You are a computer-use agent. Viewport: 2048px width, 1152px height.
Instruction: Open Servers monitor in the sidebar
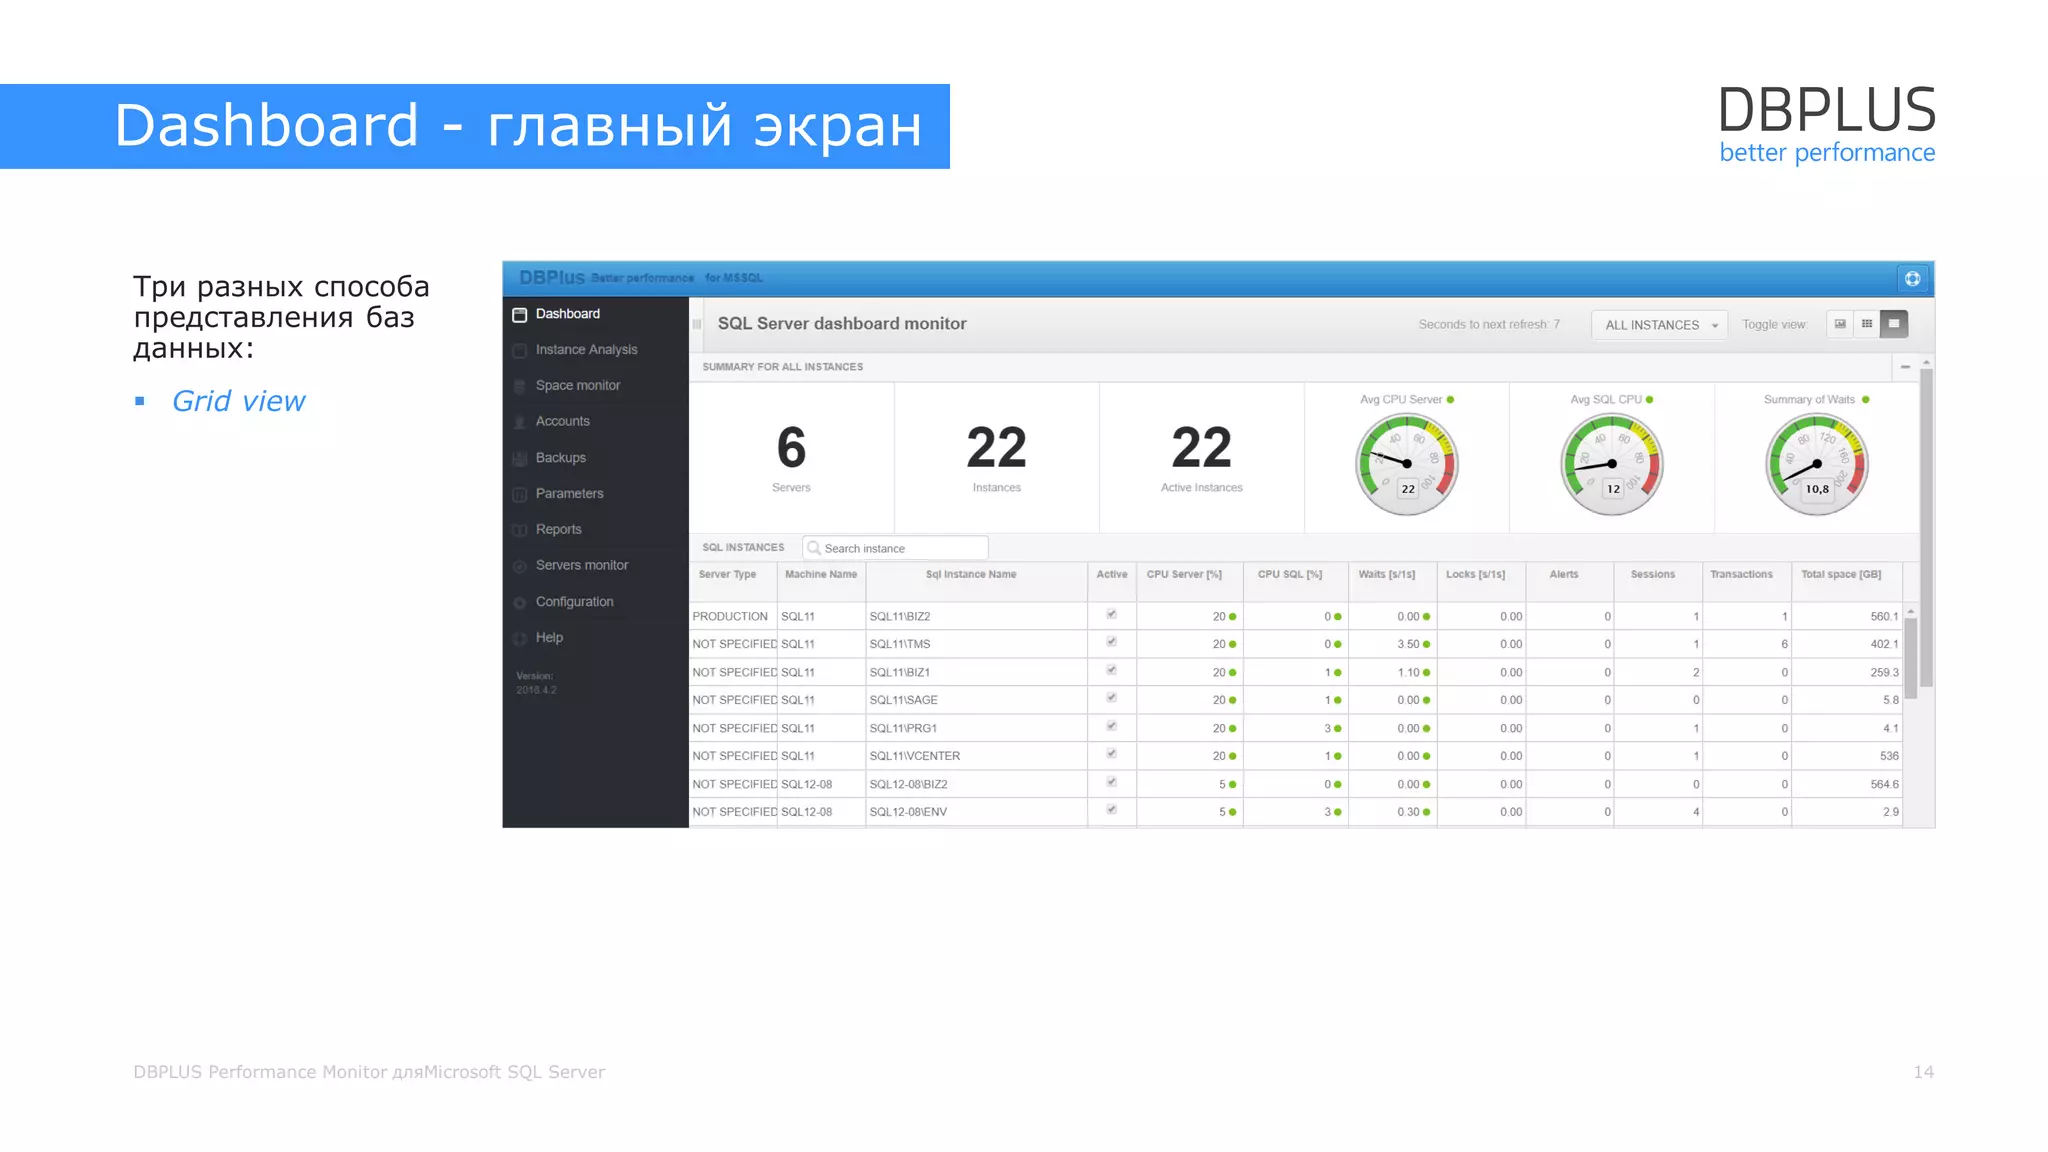pyautogui.click(x=581, y=566)
